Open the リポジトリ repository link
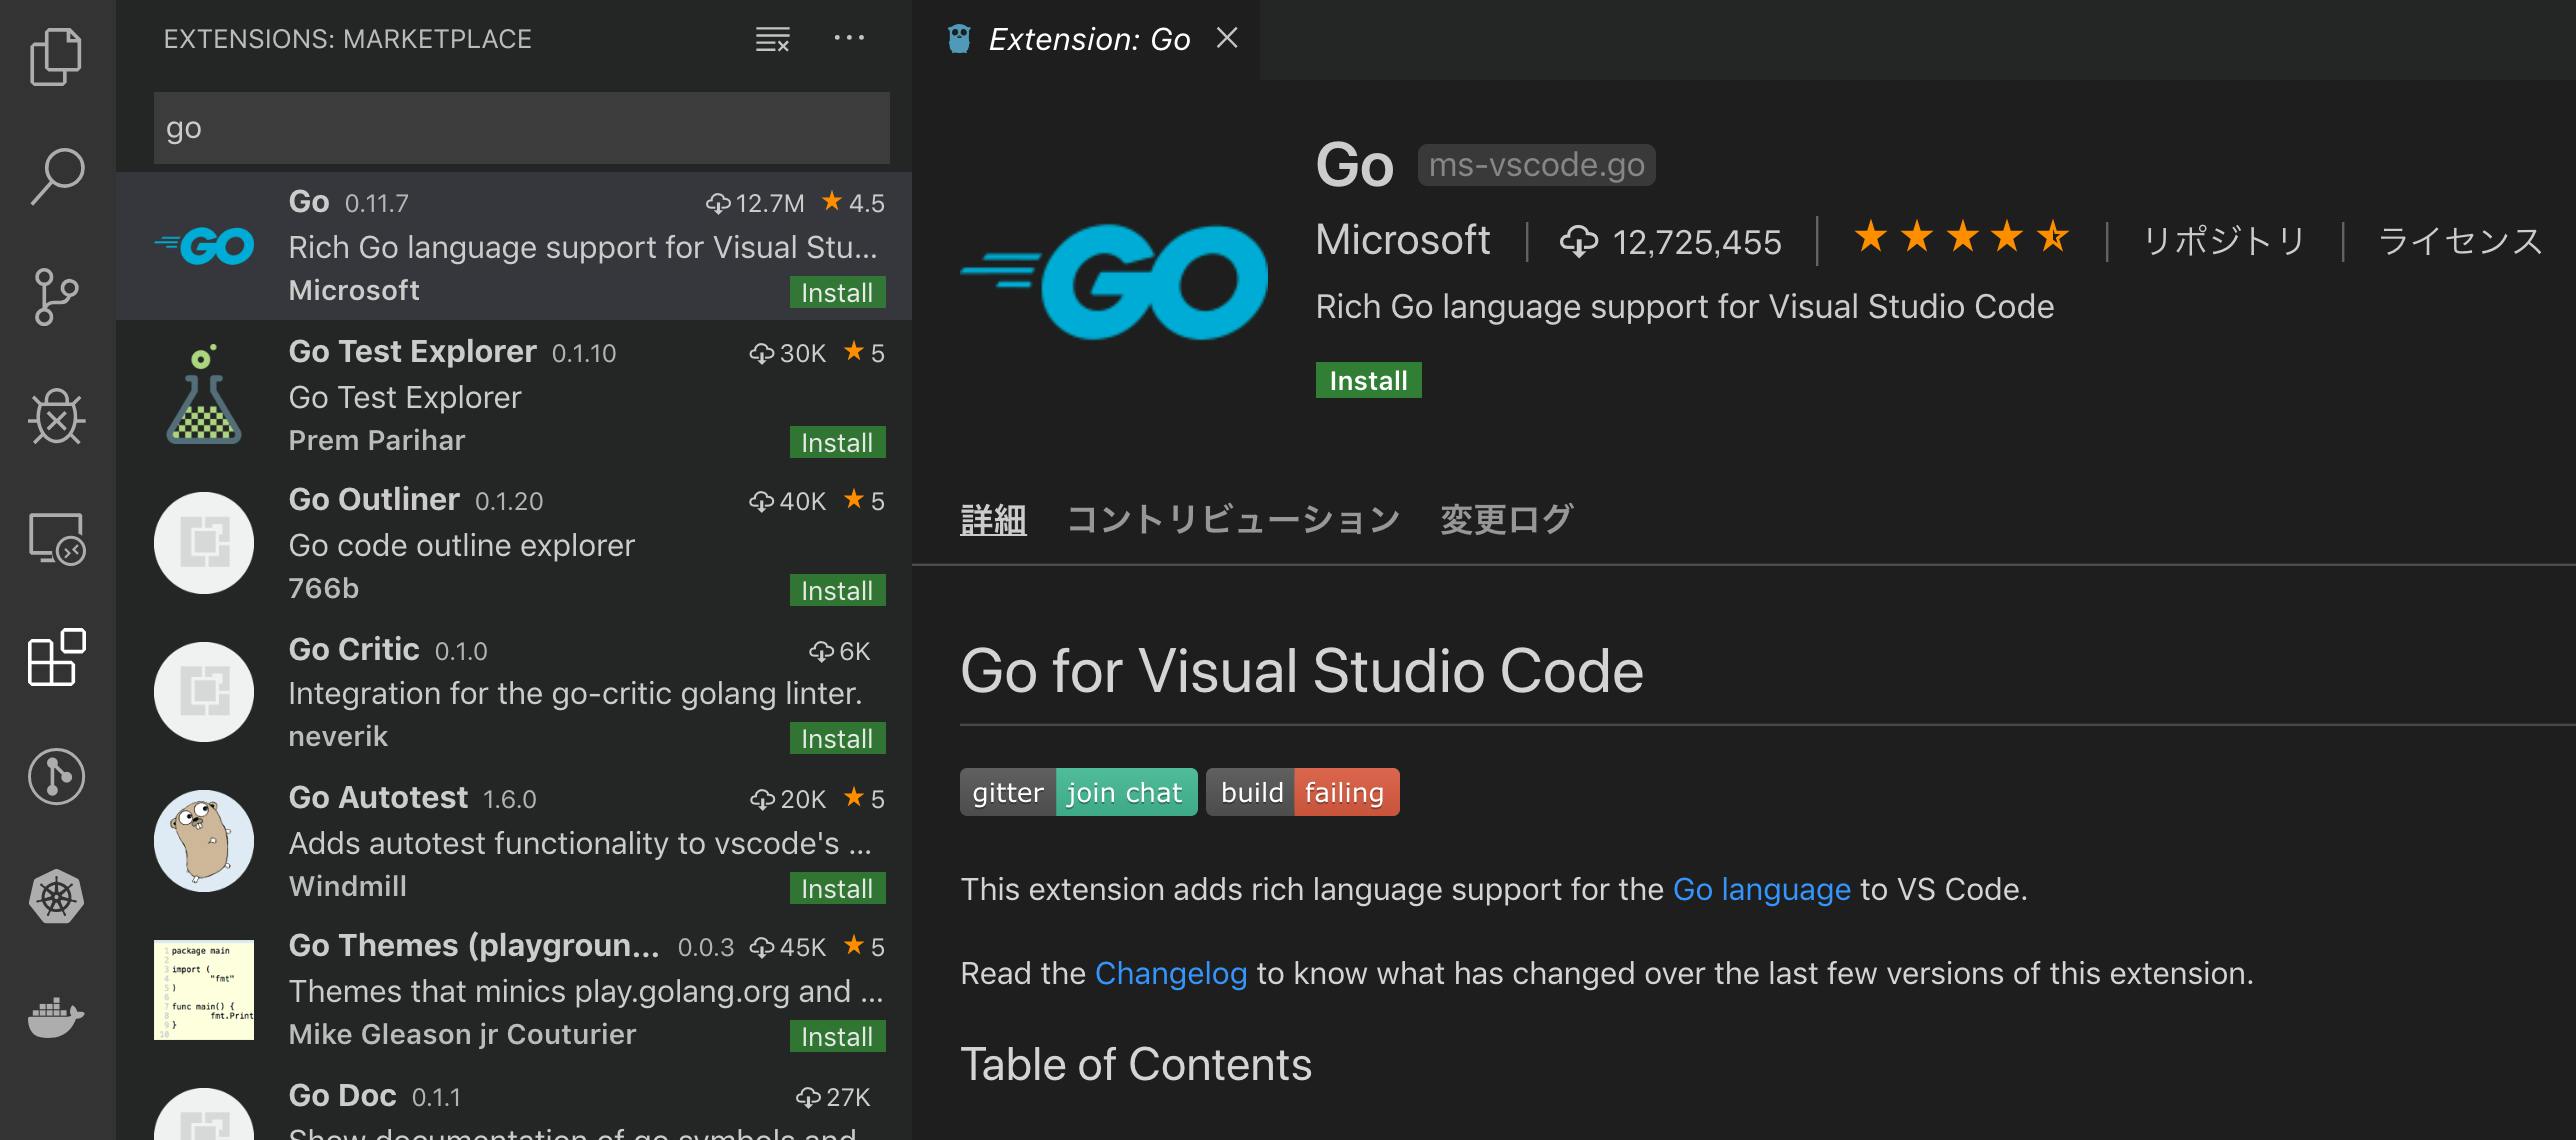The image size is (2576, 1140). point(2224,241)
